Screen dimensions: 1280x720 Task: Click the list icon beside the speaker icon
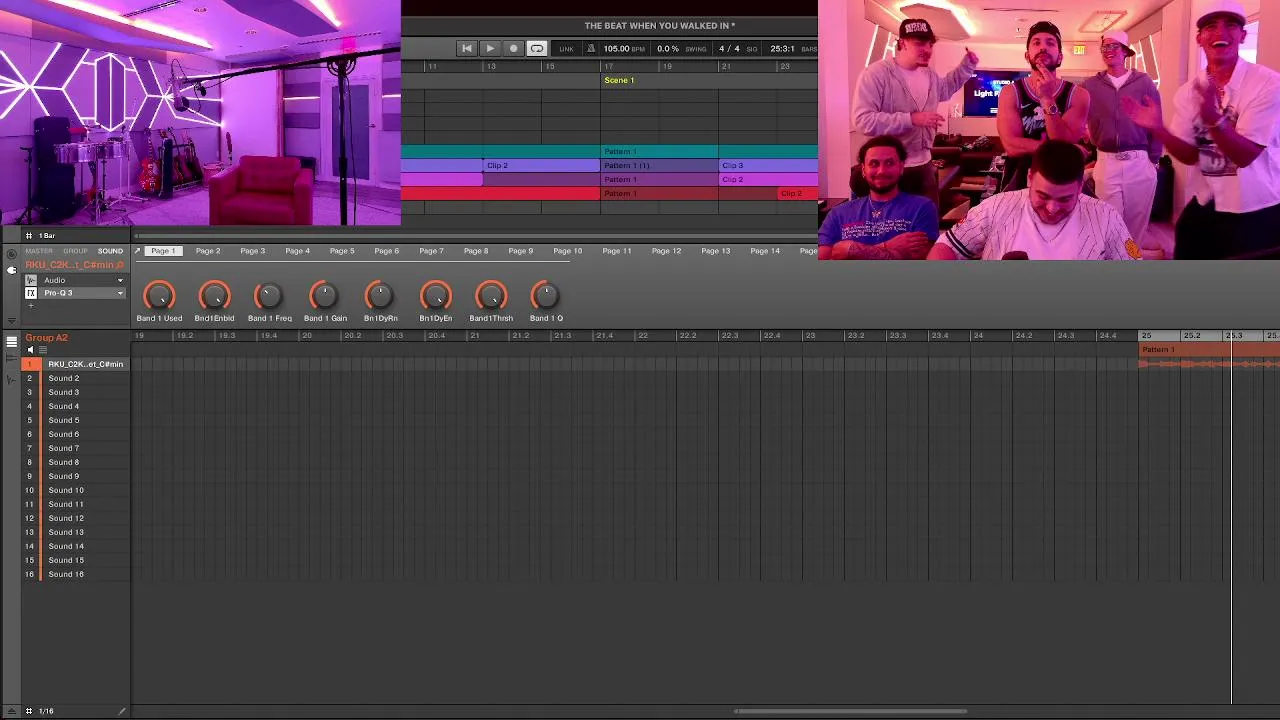[43, 350]
